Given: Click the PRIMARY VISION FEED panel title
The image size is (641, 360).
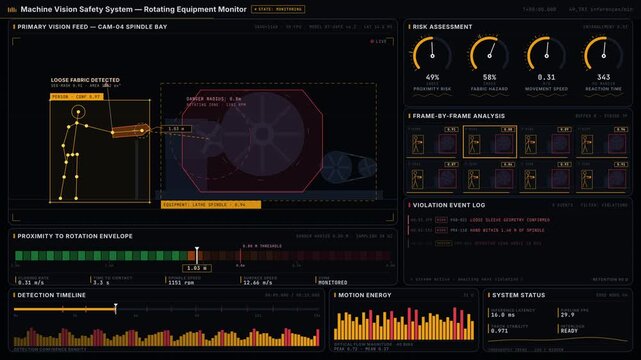Looking at the screenshot, I should (x=92, y=27).
